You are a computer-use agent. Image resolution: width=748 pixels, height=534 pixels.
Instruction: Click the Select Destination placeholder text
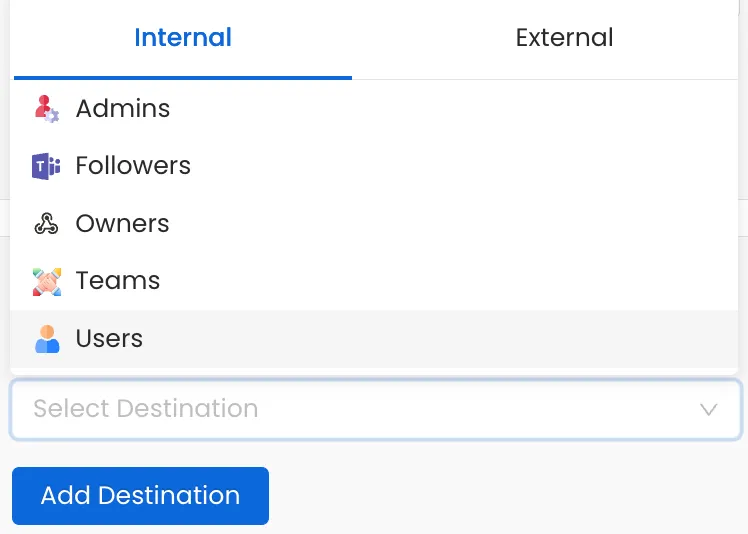(146, 409)
